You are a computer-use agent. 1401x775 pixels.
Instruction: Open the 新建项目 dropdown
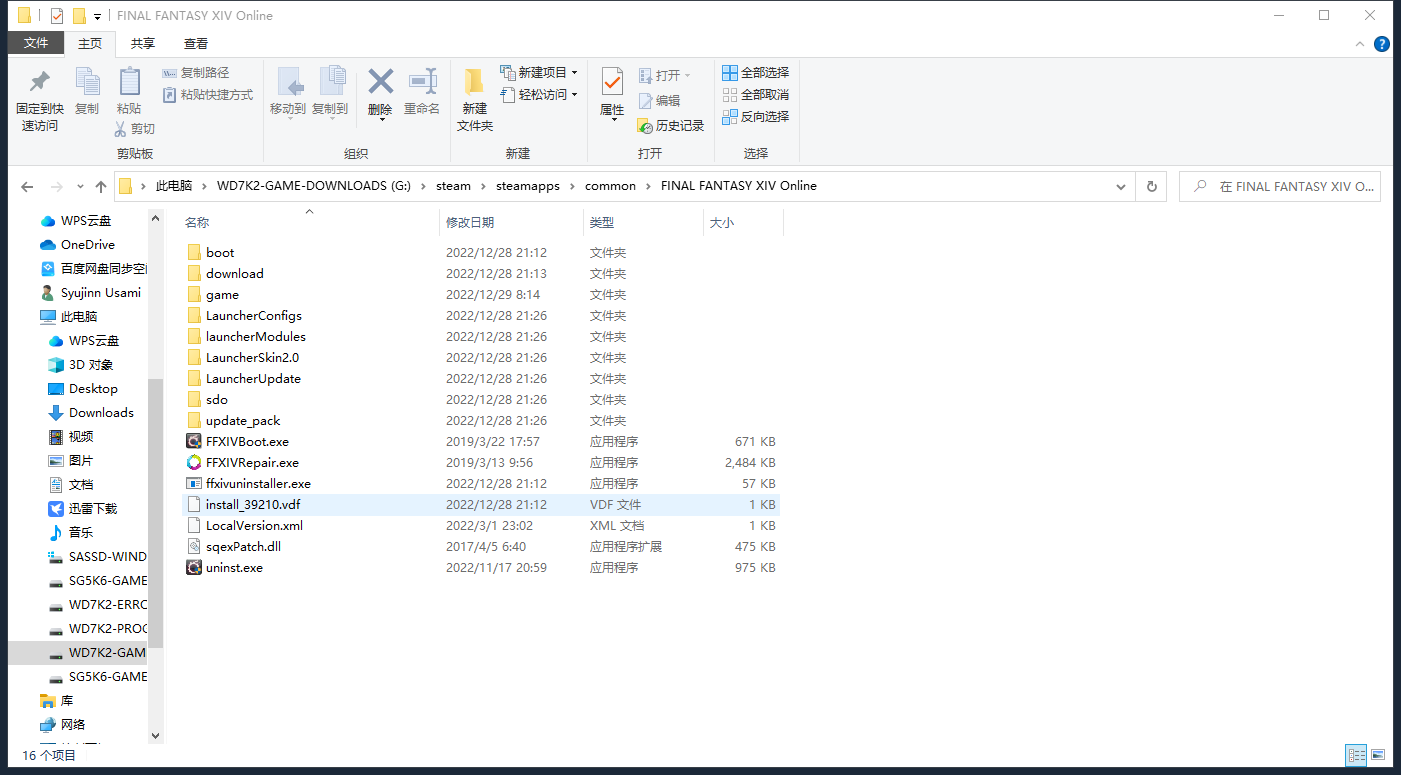539,72
